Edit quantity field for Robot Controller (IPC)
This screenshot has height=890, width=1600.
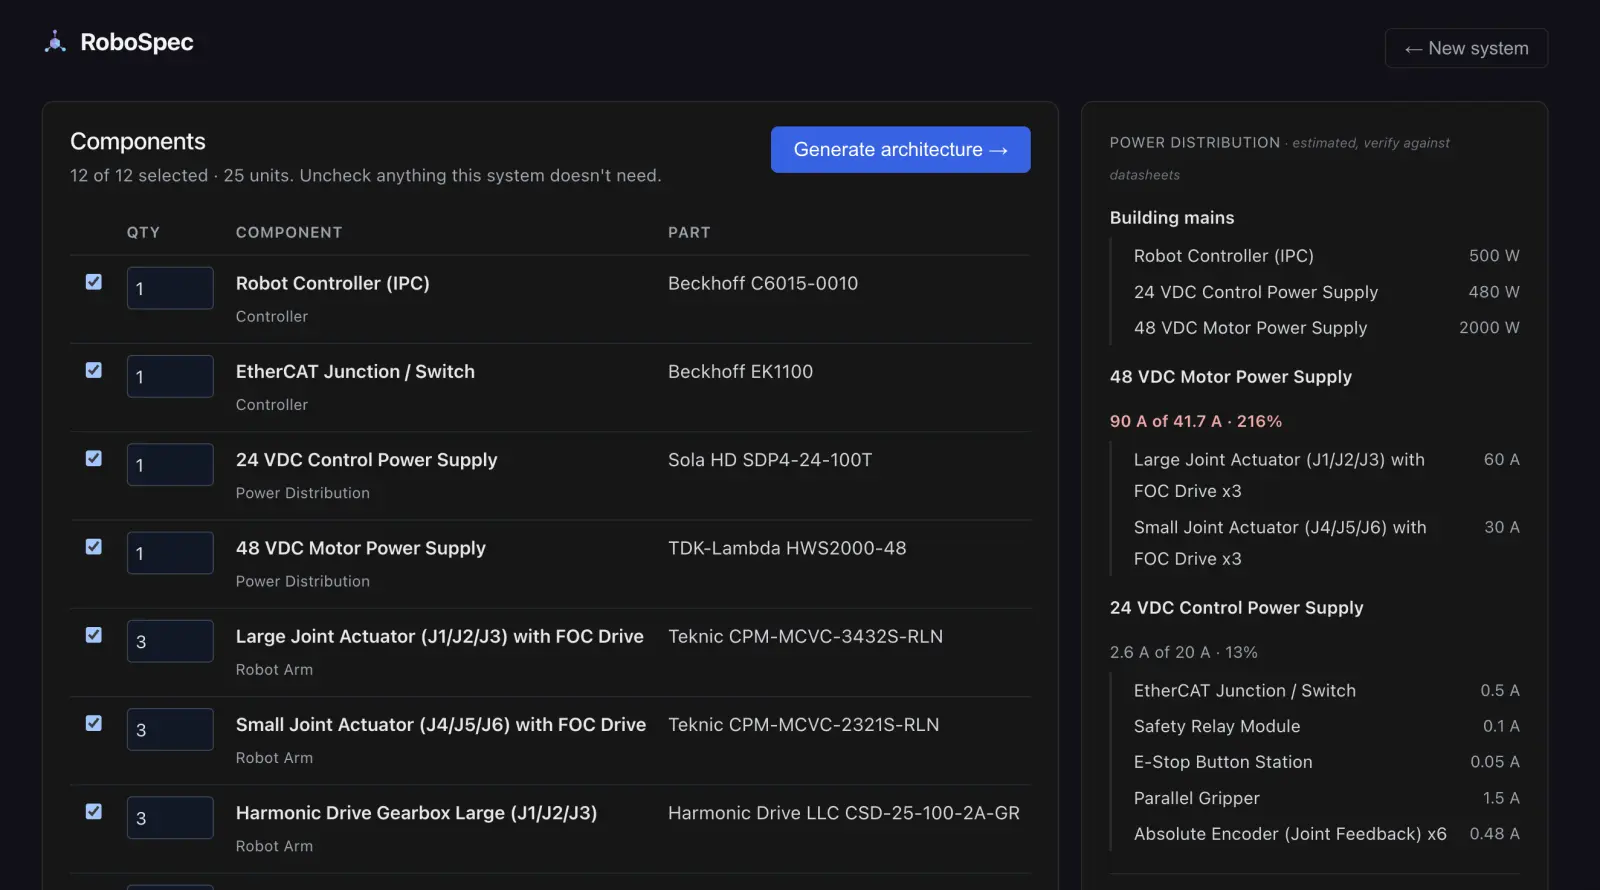[170, 288]
